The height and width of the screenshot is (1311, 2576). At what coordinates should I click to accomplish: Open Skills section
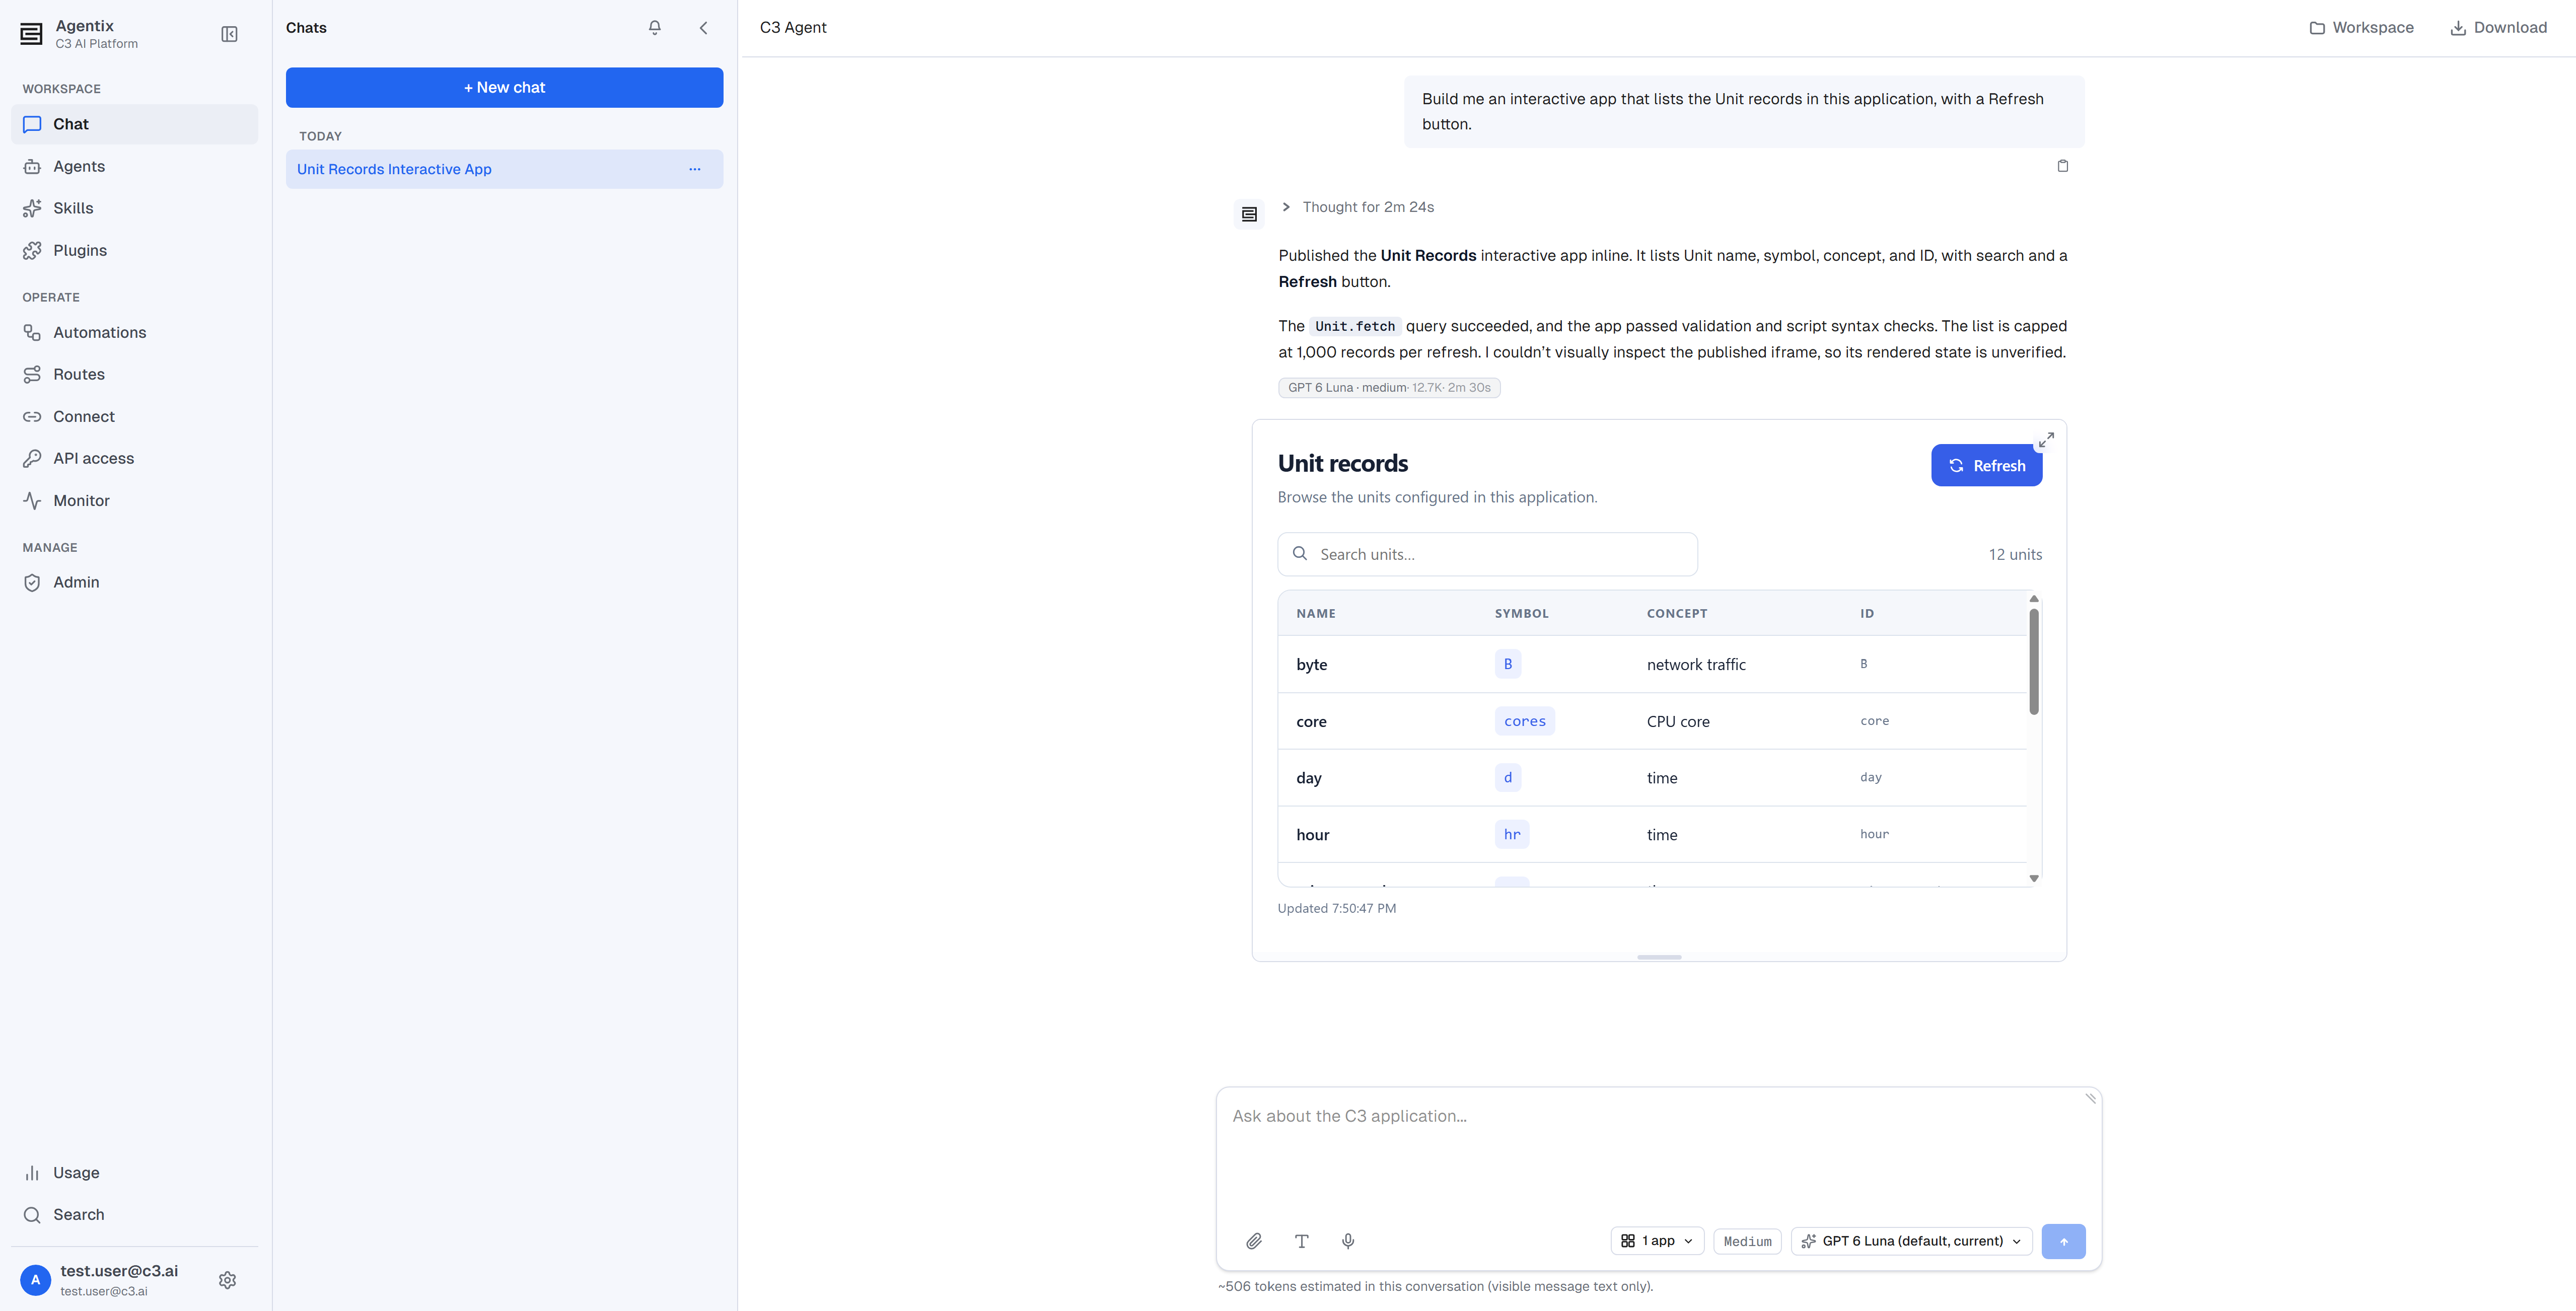(x=134, y=208)
